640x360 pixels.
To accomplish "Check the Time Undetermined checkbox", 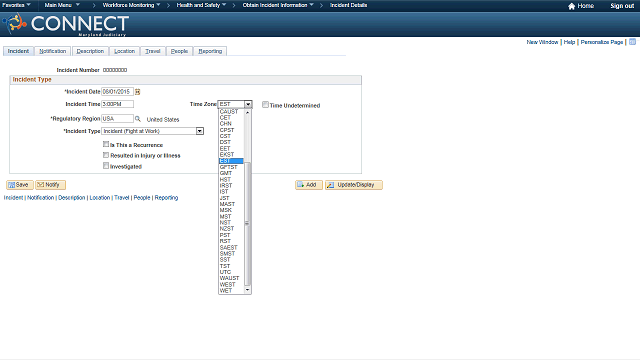I will [265, 105].
